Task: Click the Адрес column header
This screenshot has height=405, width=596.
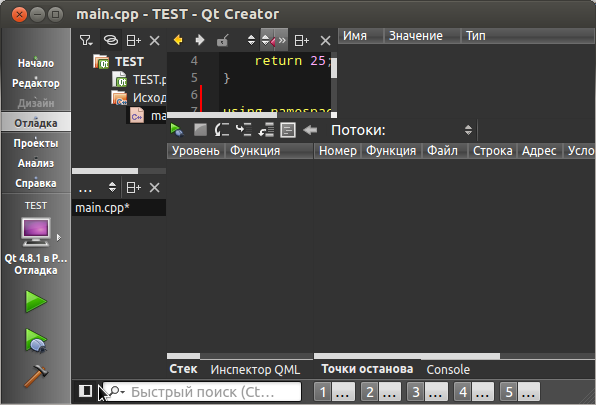Action: pos(539,151)
